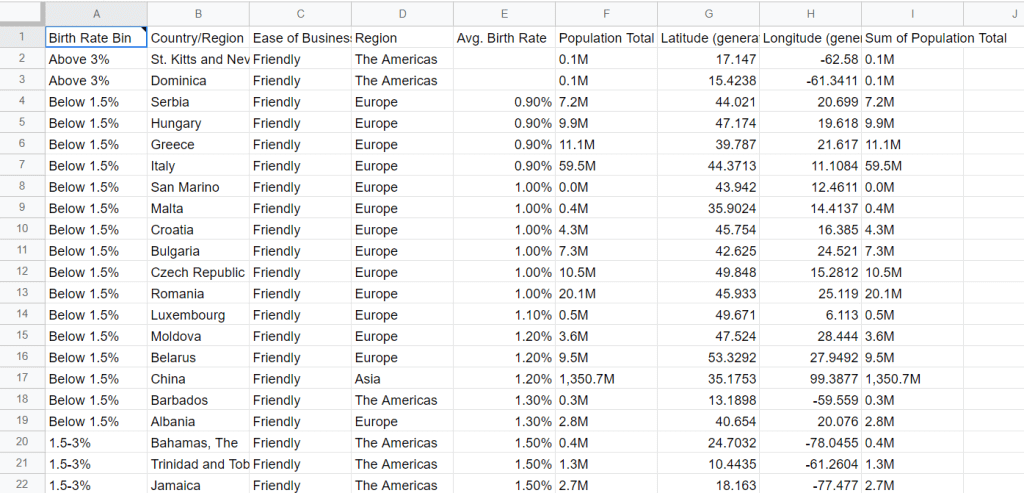Click column J header
Screen dimensions: 1024x493
pos(994,14)
